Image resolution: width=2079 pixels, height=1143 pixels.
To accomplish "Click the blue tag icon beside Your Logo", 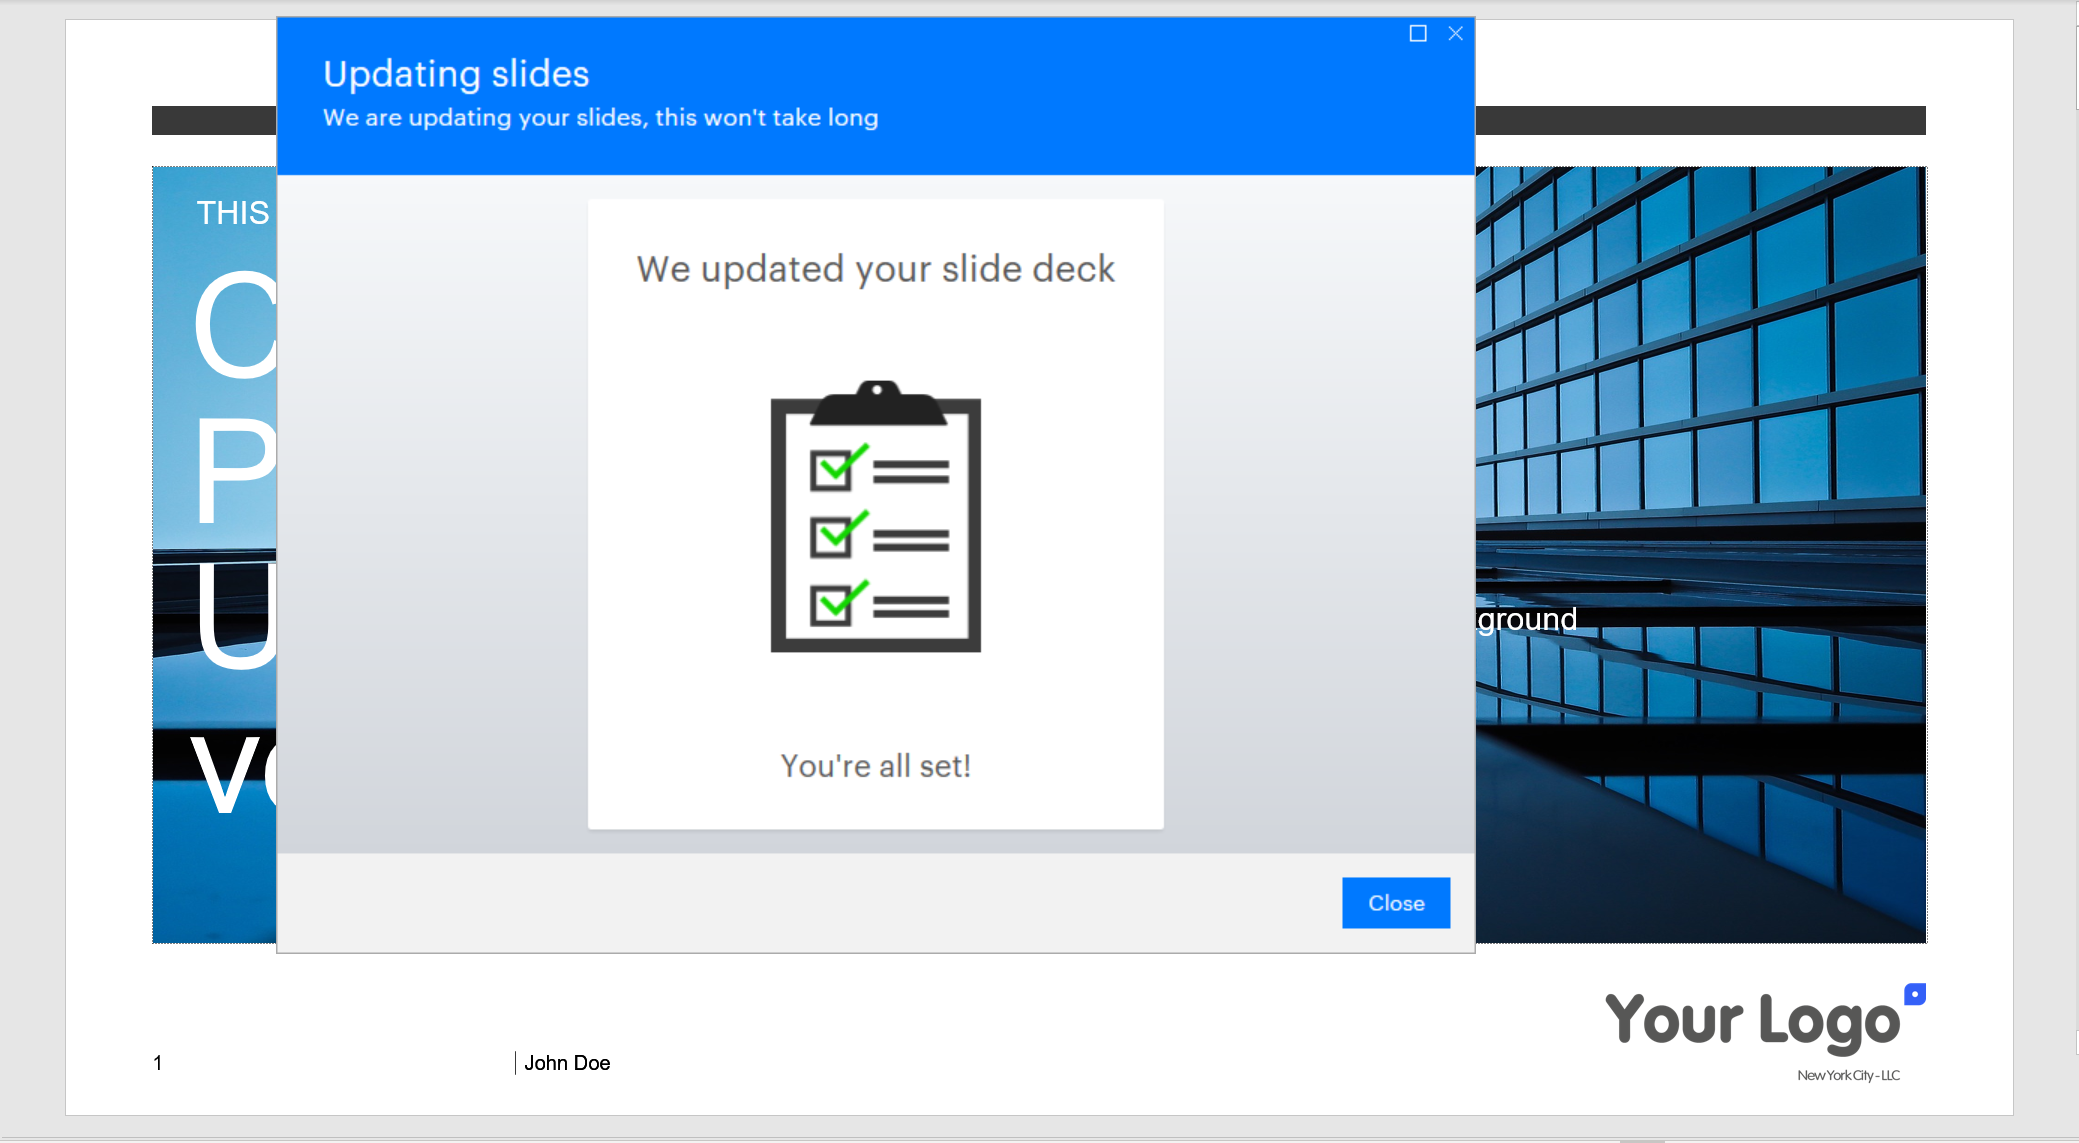I will coord(1916,993).
